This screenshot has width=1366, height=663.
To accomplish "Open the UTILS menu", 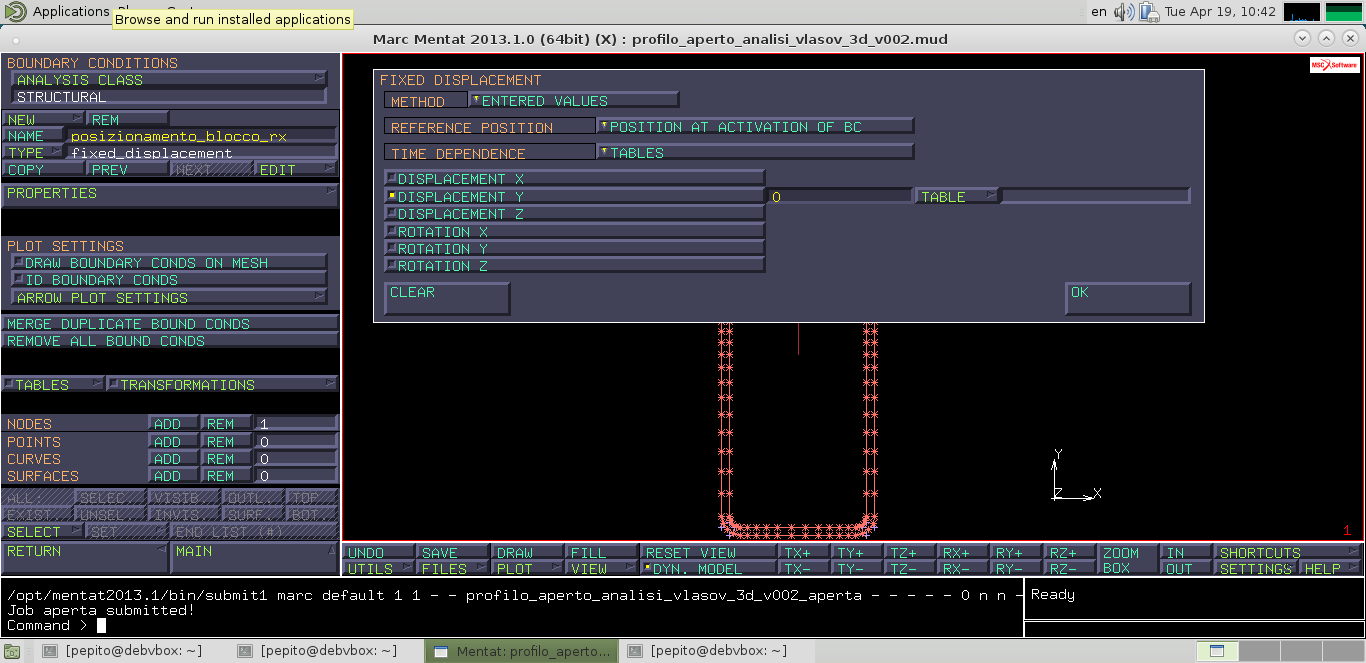I will click(x=380, y=569).
